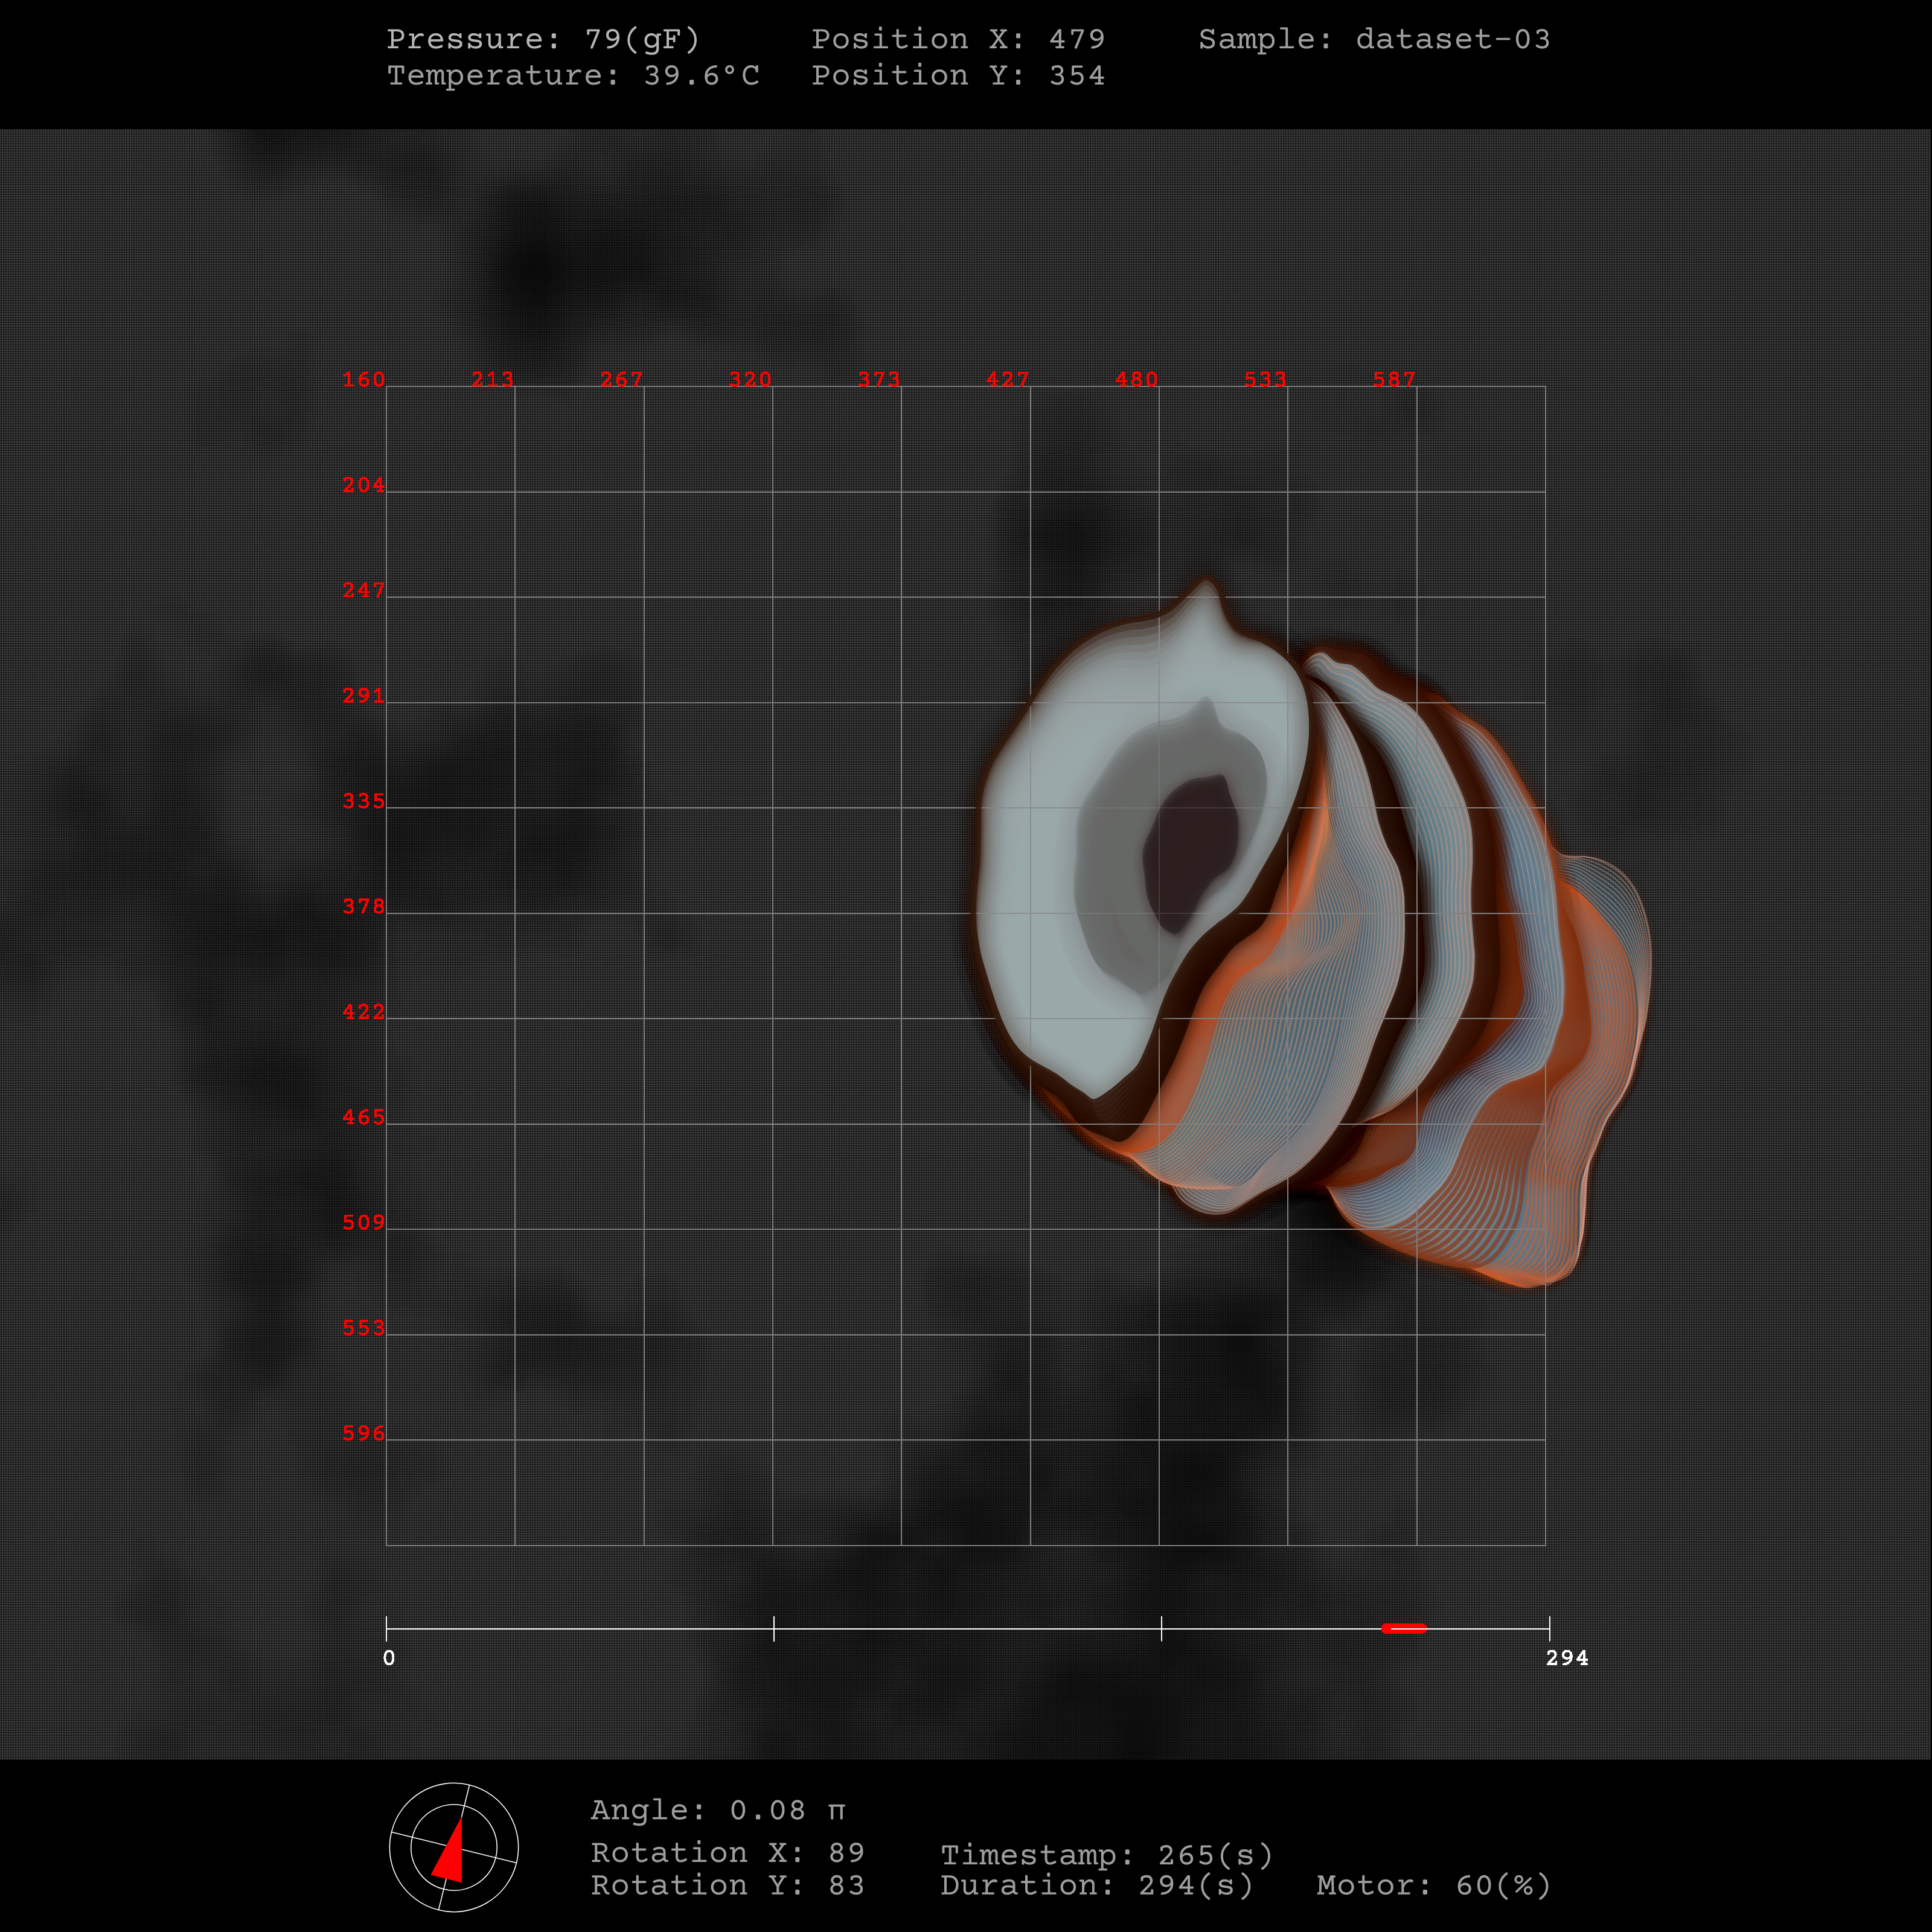
Task: Click the Rotation Y 83 readout
Action: (x=727, y=1885)
